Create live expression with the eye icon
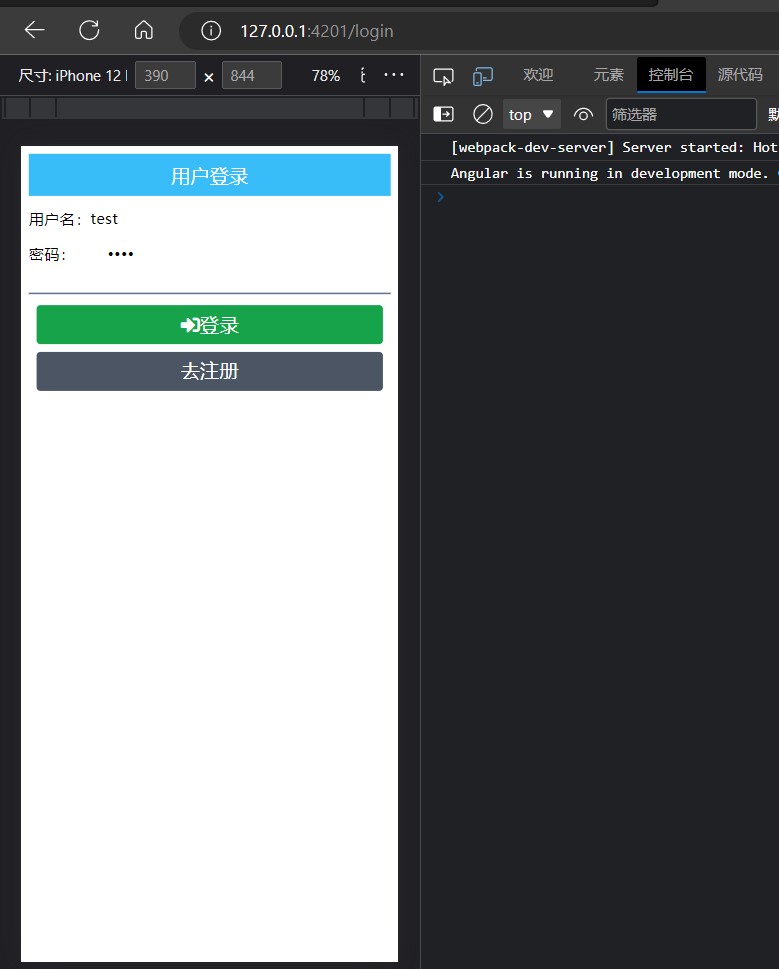The width and height of the screenshot is (779, 969). pyautogui.click(x=583, y=114)
